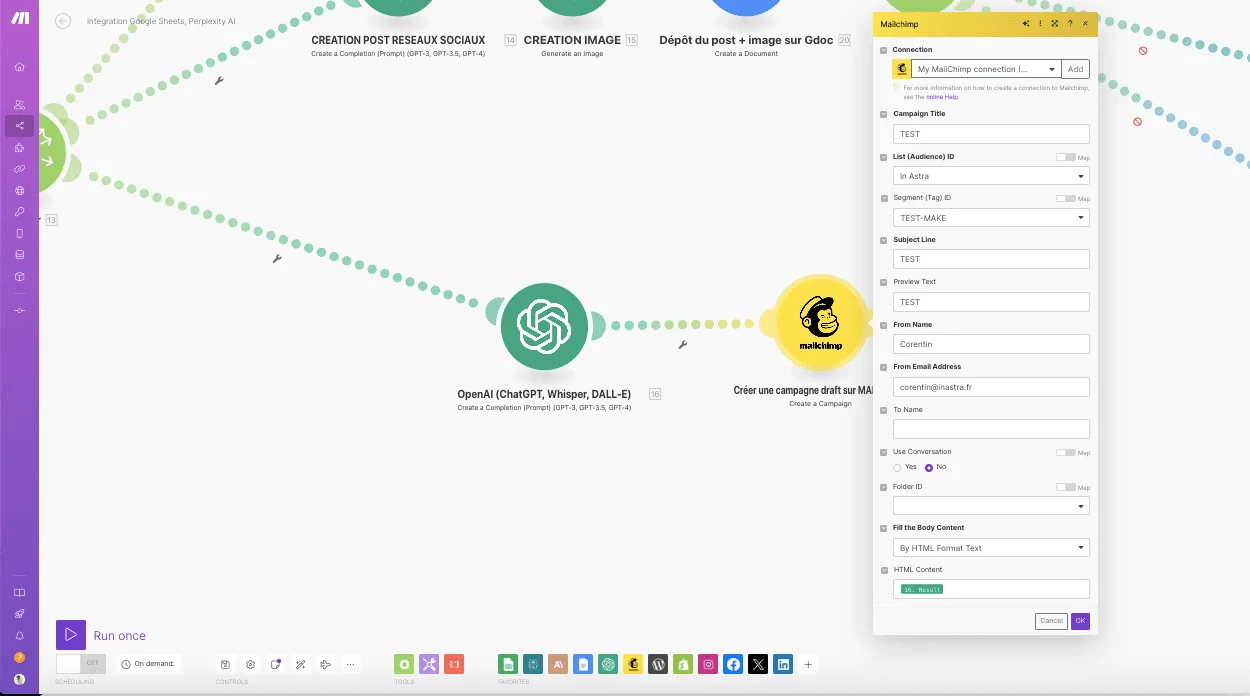Open Fill the Body Content dropdown
Screen dimensions: 1250x696
pos(991,548)
